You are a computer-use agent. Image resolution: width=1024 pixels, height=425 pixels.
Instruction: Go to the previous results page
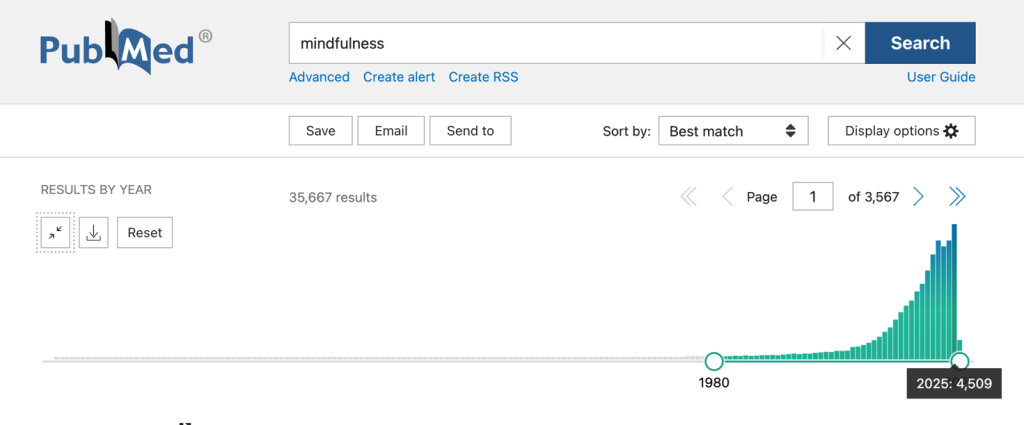click(x=727, y=197)
